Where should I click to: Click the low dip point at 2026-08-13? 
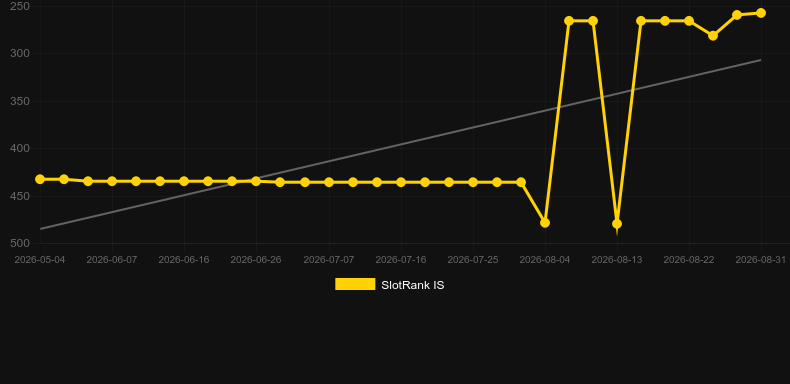(617, 224)
